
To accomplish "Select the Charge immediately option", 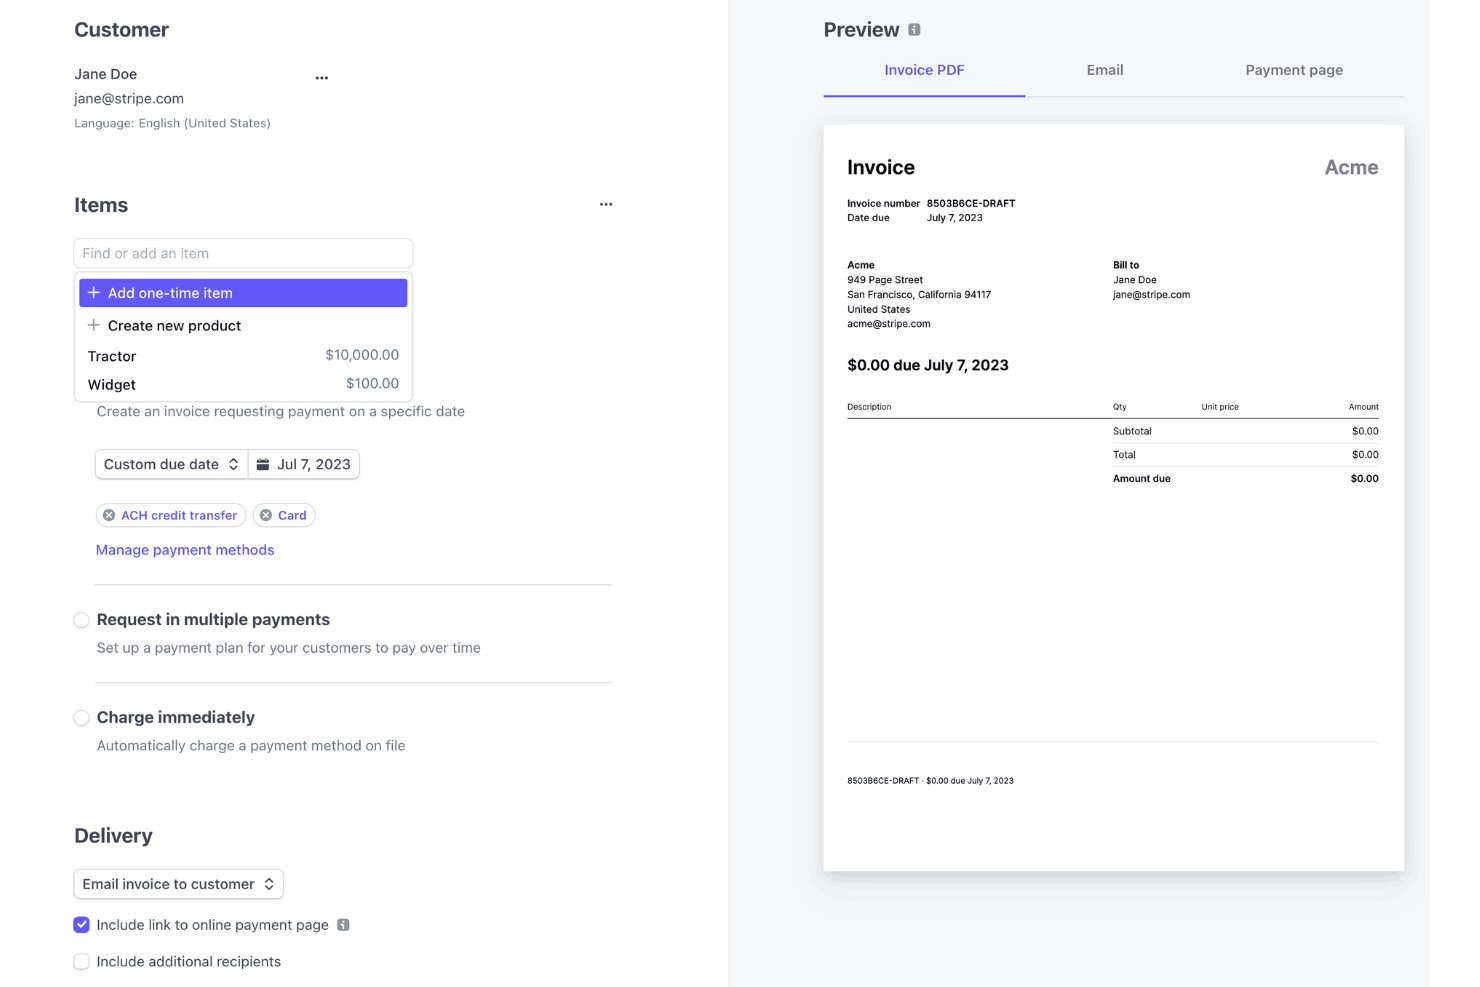I will point(81,717).
